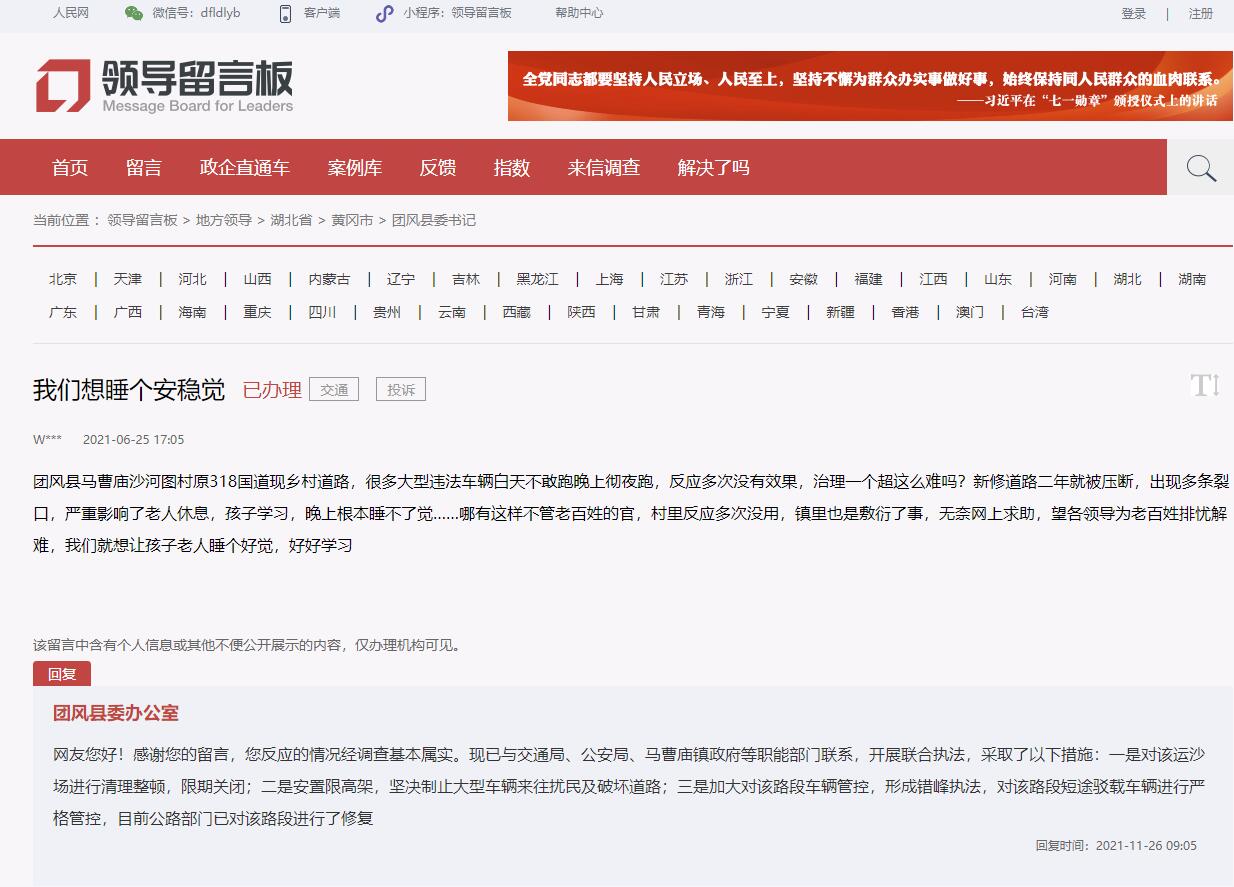Viewport: 1234px width, 887px height.
Task: Click 黄冈市 breadcrumb link
Action: [x=352, y=220]
